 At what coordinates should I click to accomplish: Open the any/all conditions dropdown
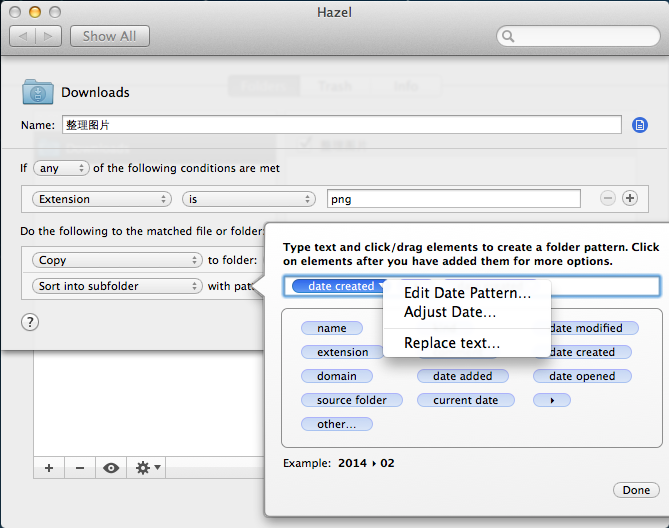[61, 168]
